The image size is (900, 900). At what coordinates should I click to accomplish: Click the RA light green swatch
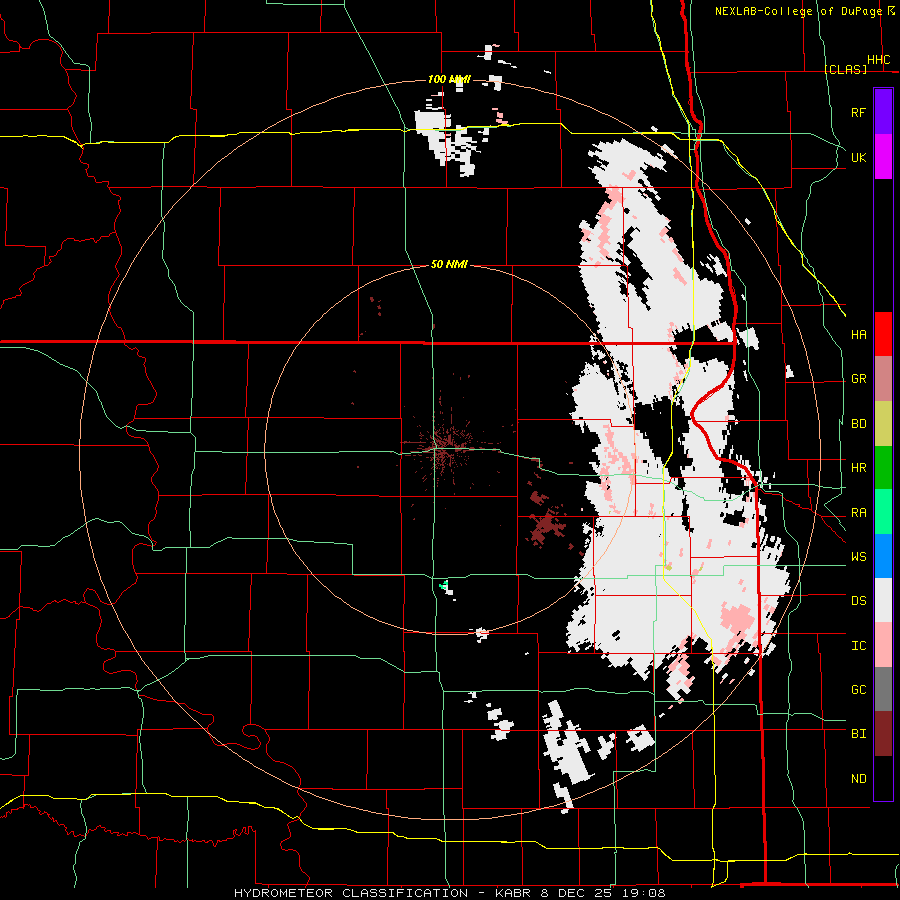click(x=883, y=512)
